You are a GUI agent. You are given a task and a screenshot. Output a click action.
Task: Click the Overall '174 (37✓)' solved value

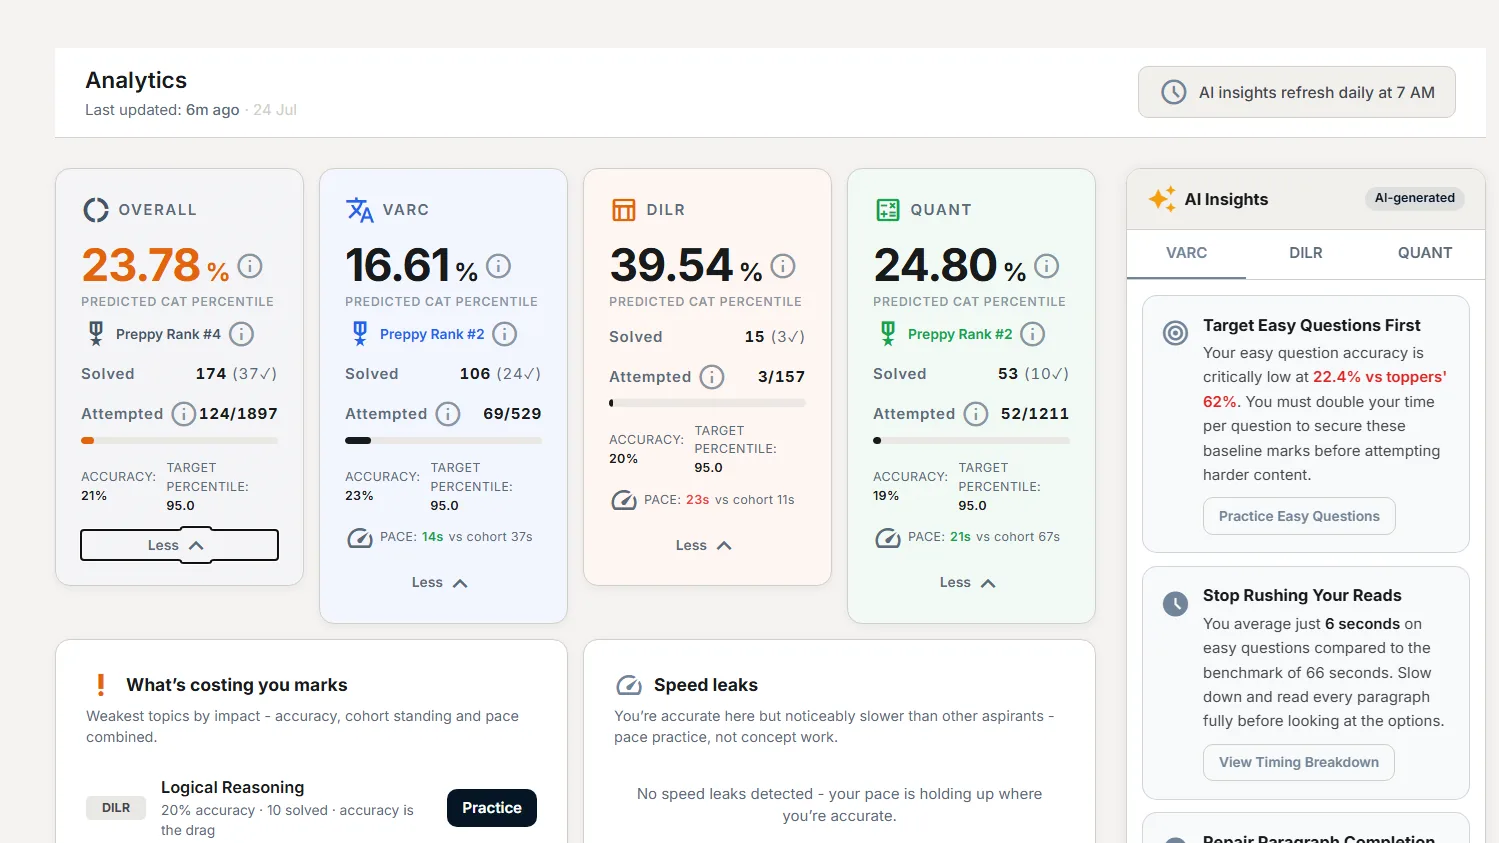click(x=236, y=374)
